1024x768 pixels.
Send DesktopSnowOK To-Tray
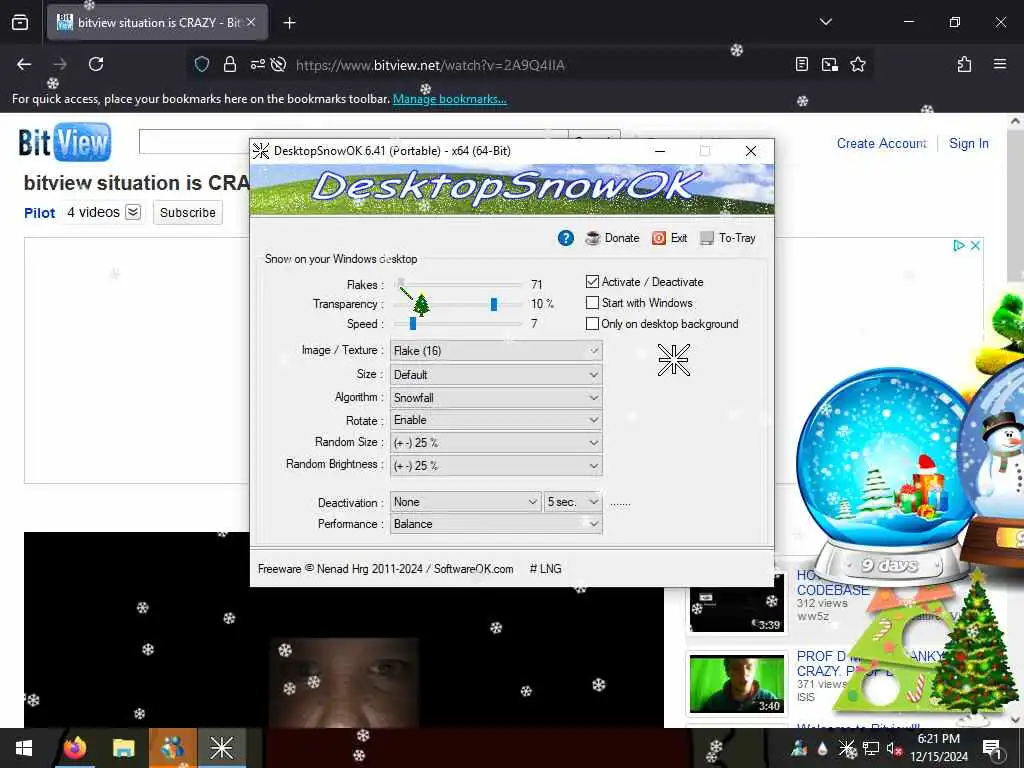tap(728, 238)
